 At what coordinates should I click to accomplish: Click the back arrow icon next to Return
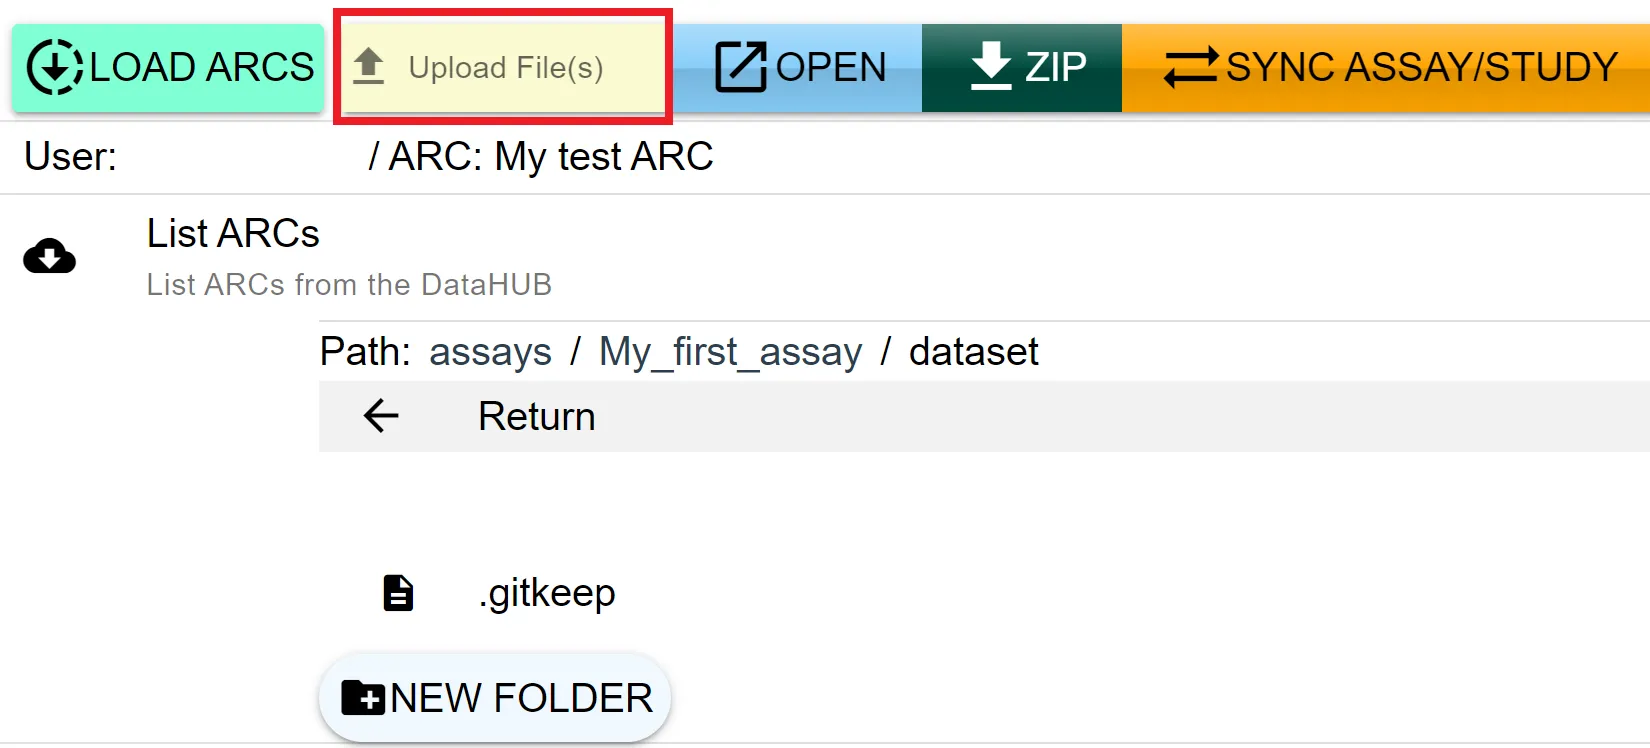click(381, 415)
